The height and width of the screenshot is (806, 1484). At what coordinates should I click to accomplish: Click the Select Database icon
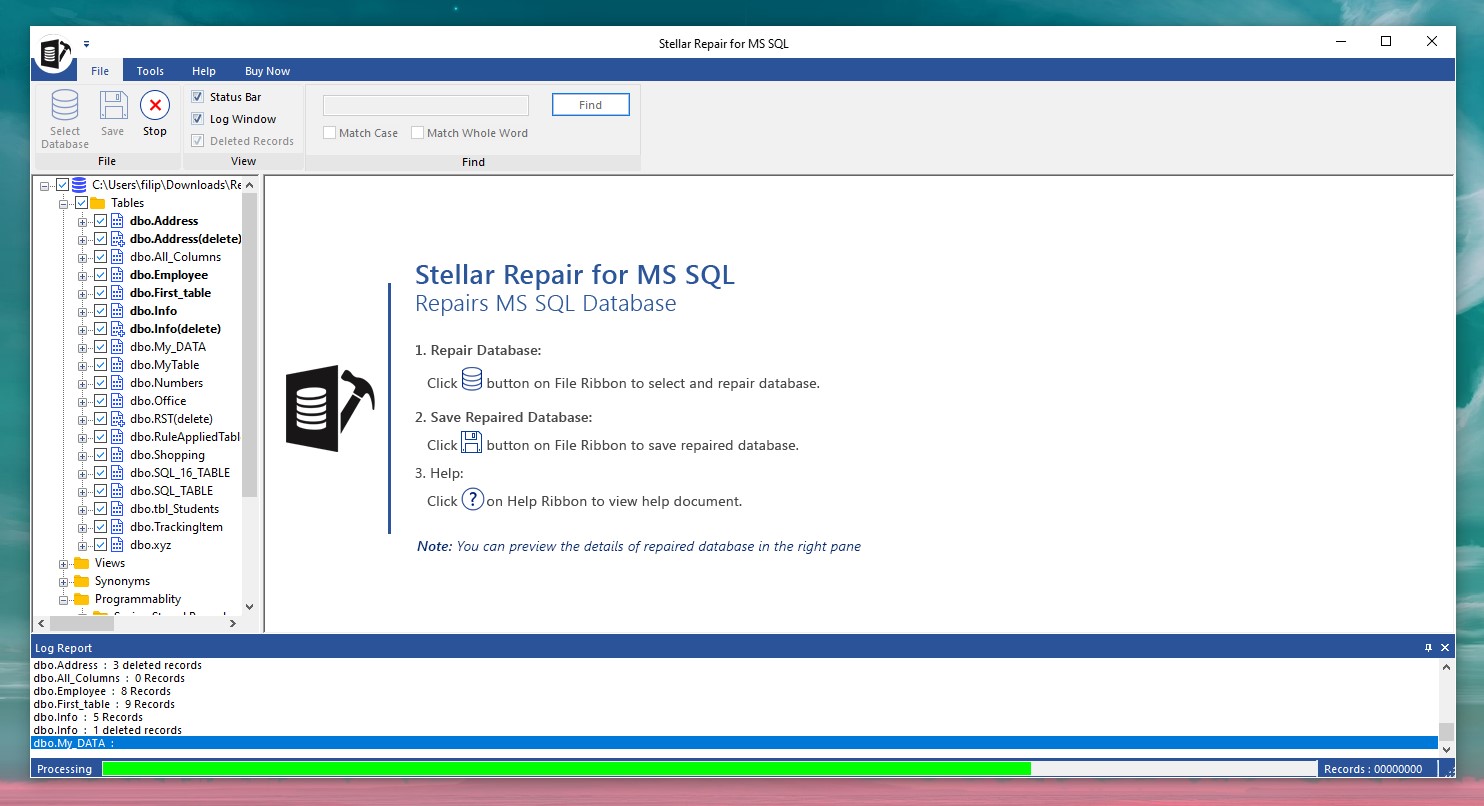click(65, 105)
